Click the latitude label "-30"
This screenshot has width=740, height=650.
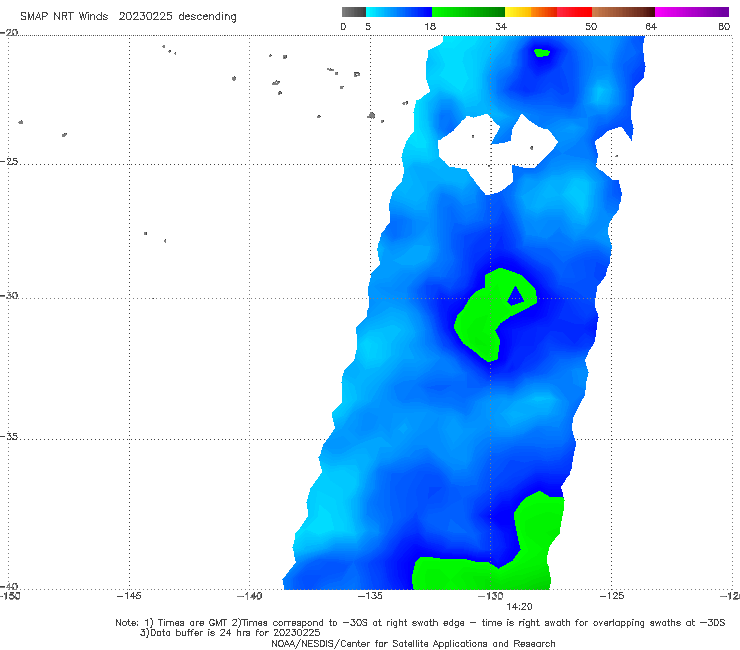tap(9, 295)
